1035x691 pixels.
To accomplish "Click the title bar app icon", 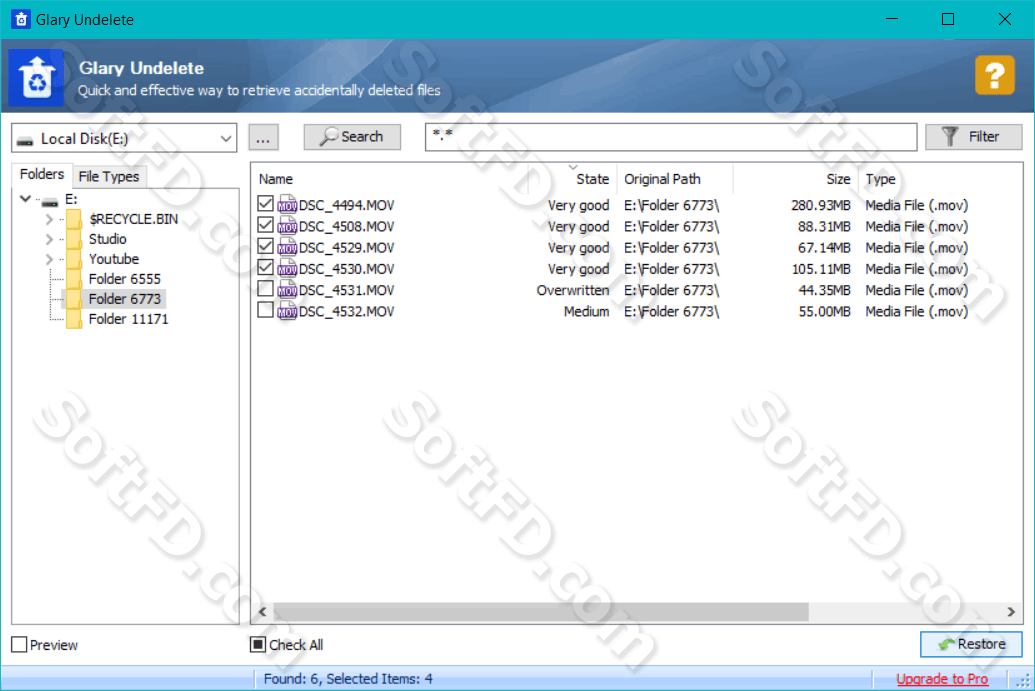I will click(21, 19).
